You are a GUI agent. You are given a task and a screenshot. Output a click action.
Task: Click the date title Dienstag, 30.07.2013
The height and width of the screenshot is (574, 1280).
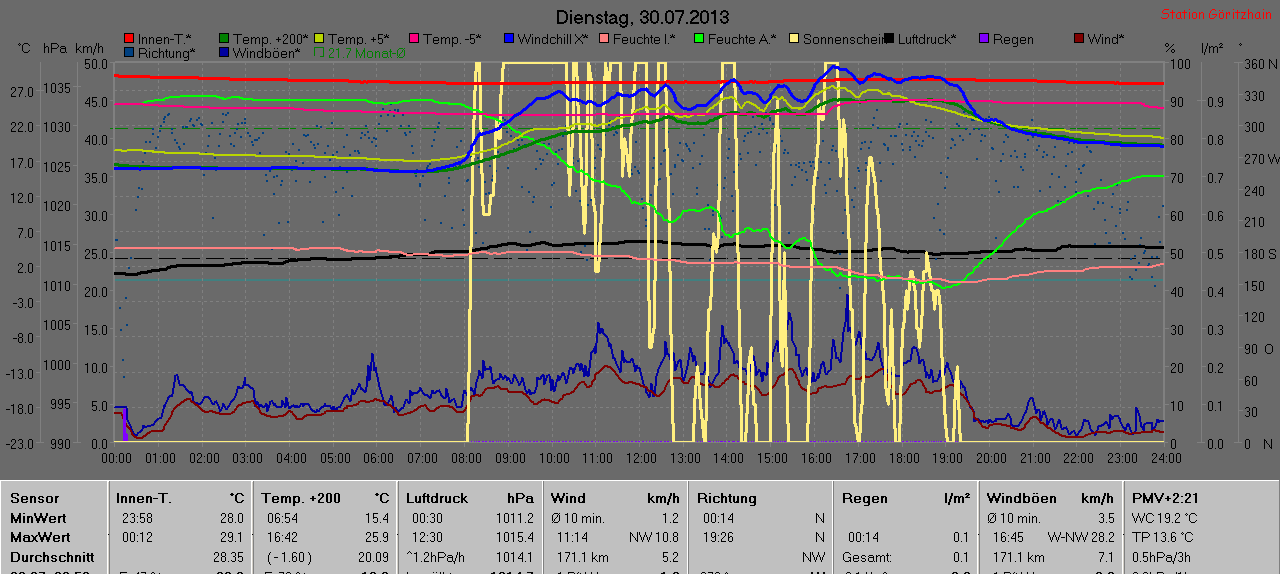point(641,17)
